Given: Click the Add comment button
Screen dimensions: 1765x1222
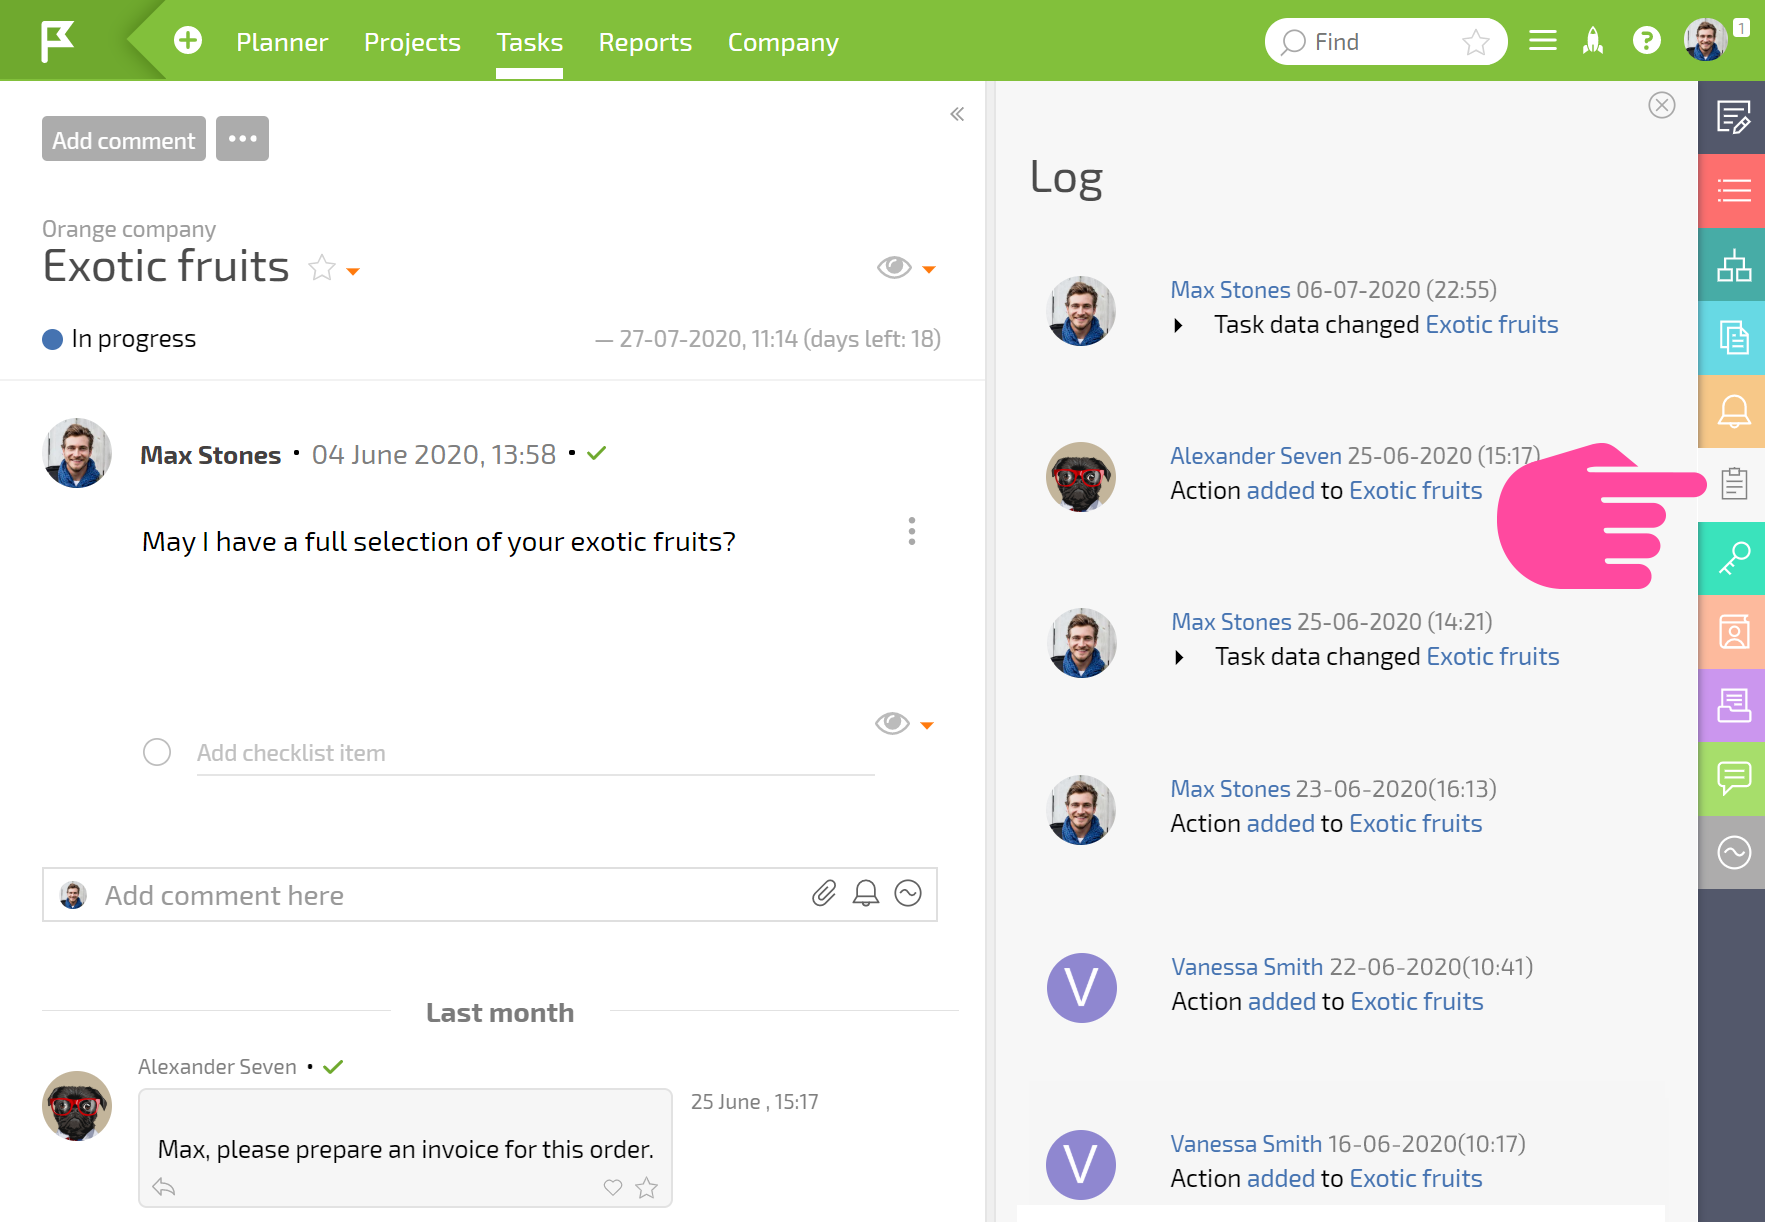Looking at the screenshot, I should coord(124,139).
